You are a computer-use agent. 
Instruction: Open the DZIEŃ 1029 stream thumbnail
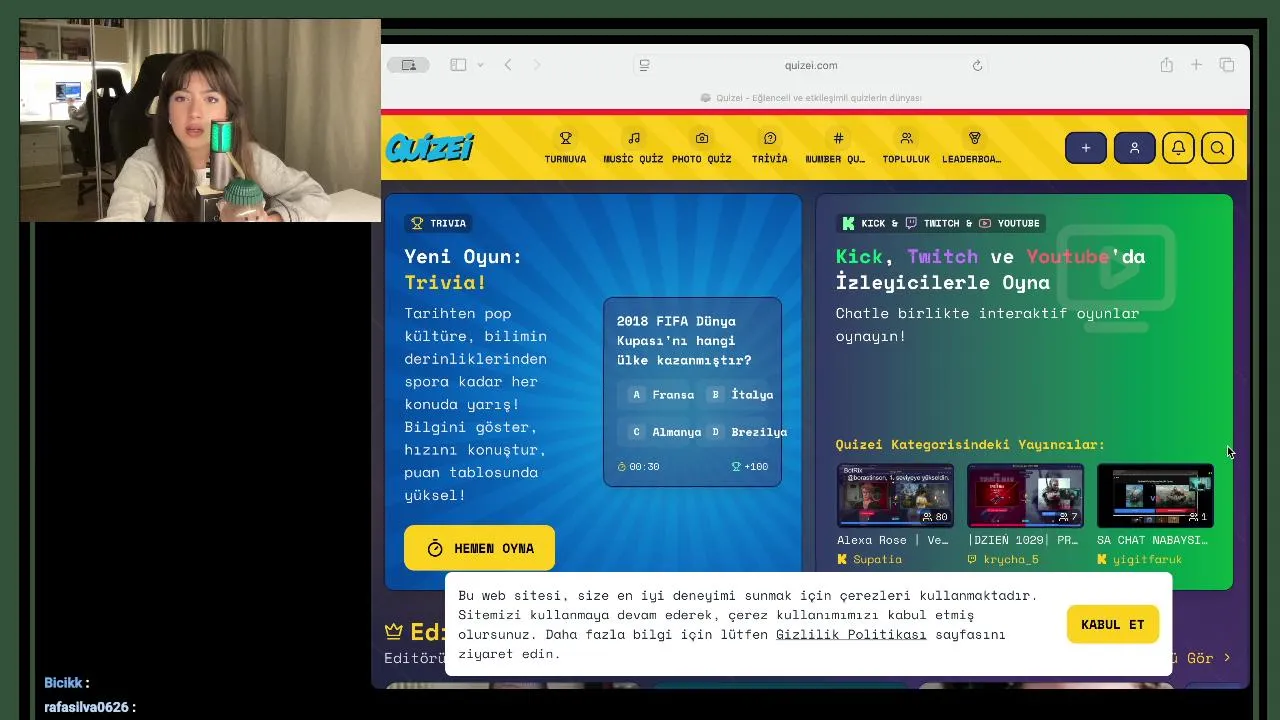tap(1025, 495)
